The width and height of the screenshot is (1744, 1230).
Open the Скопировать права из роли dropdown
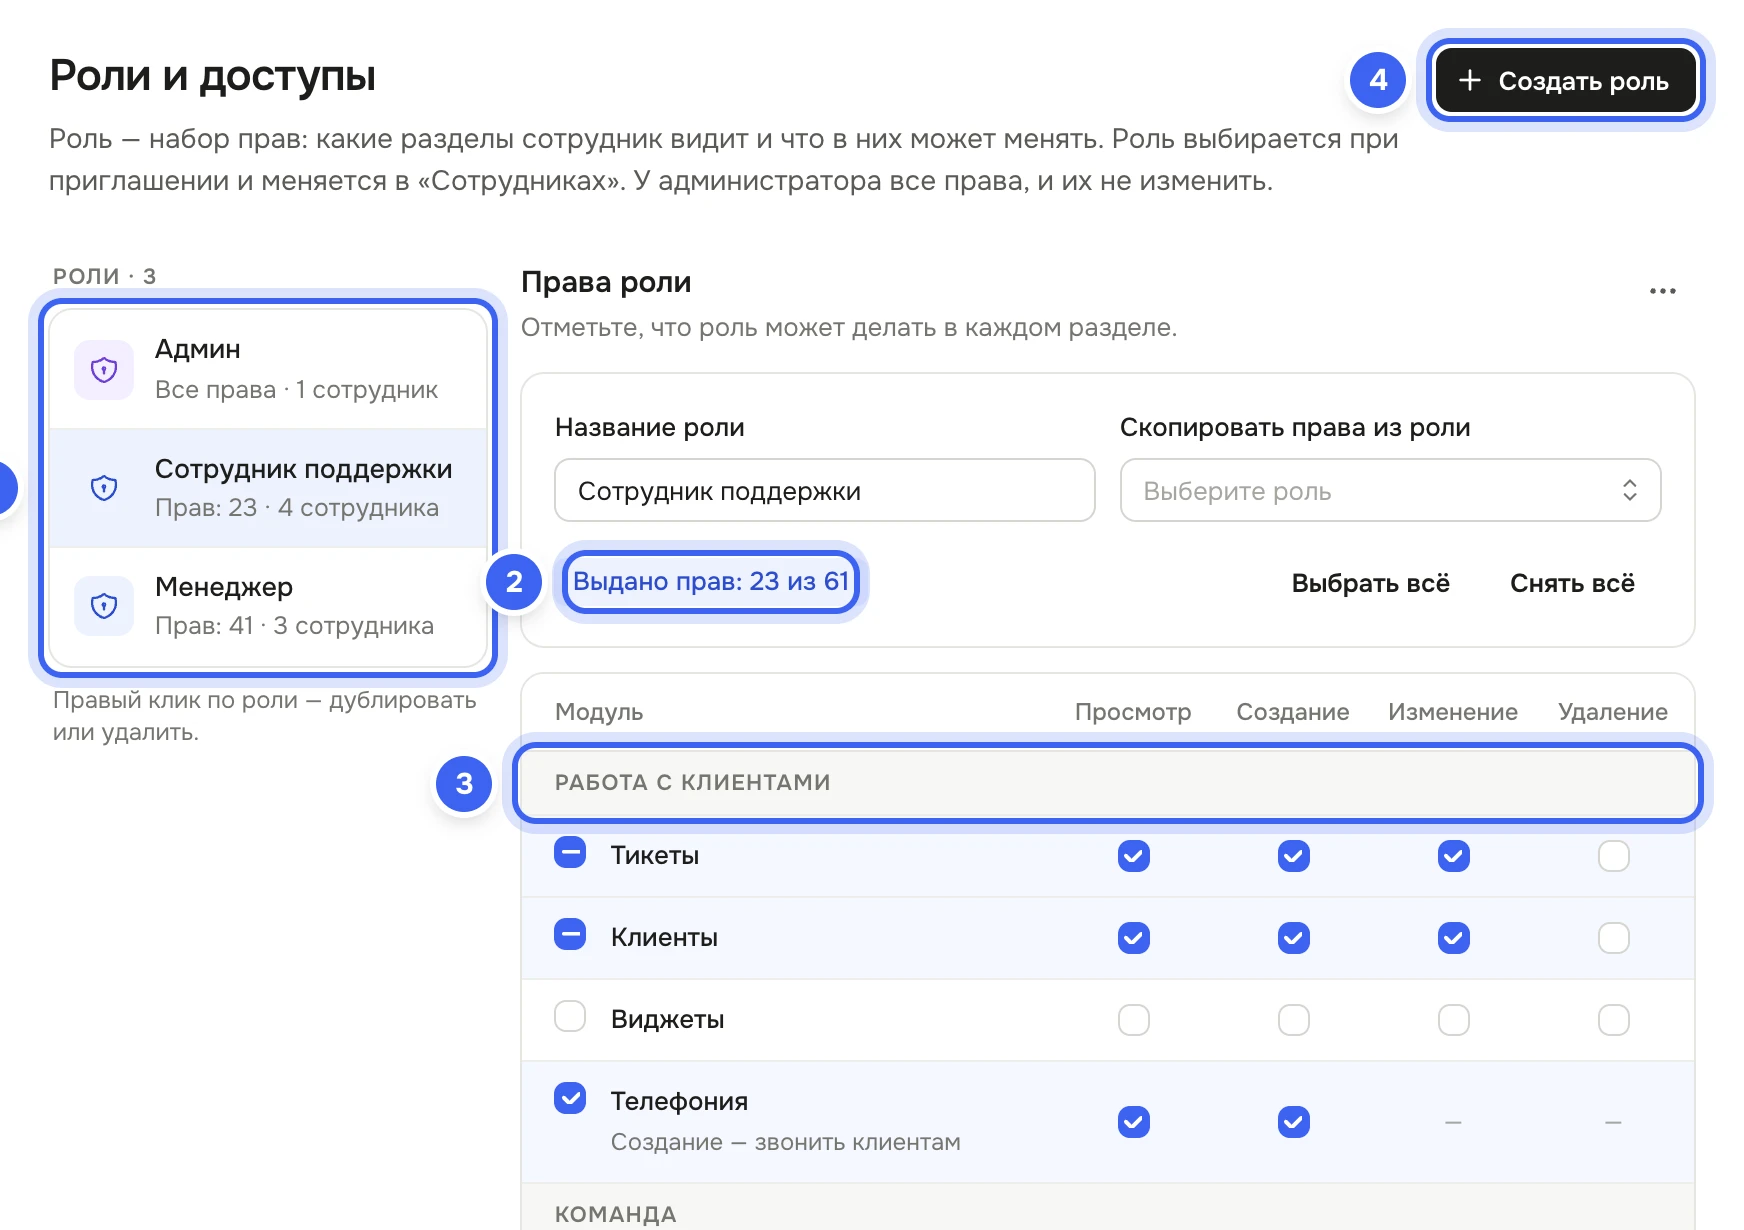coord(1390,490)
